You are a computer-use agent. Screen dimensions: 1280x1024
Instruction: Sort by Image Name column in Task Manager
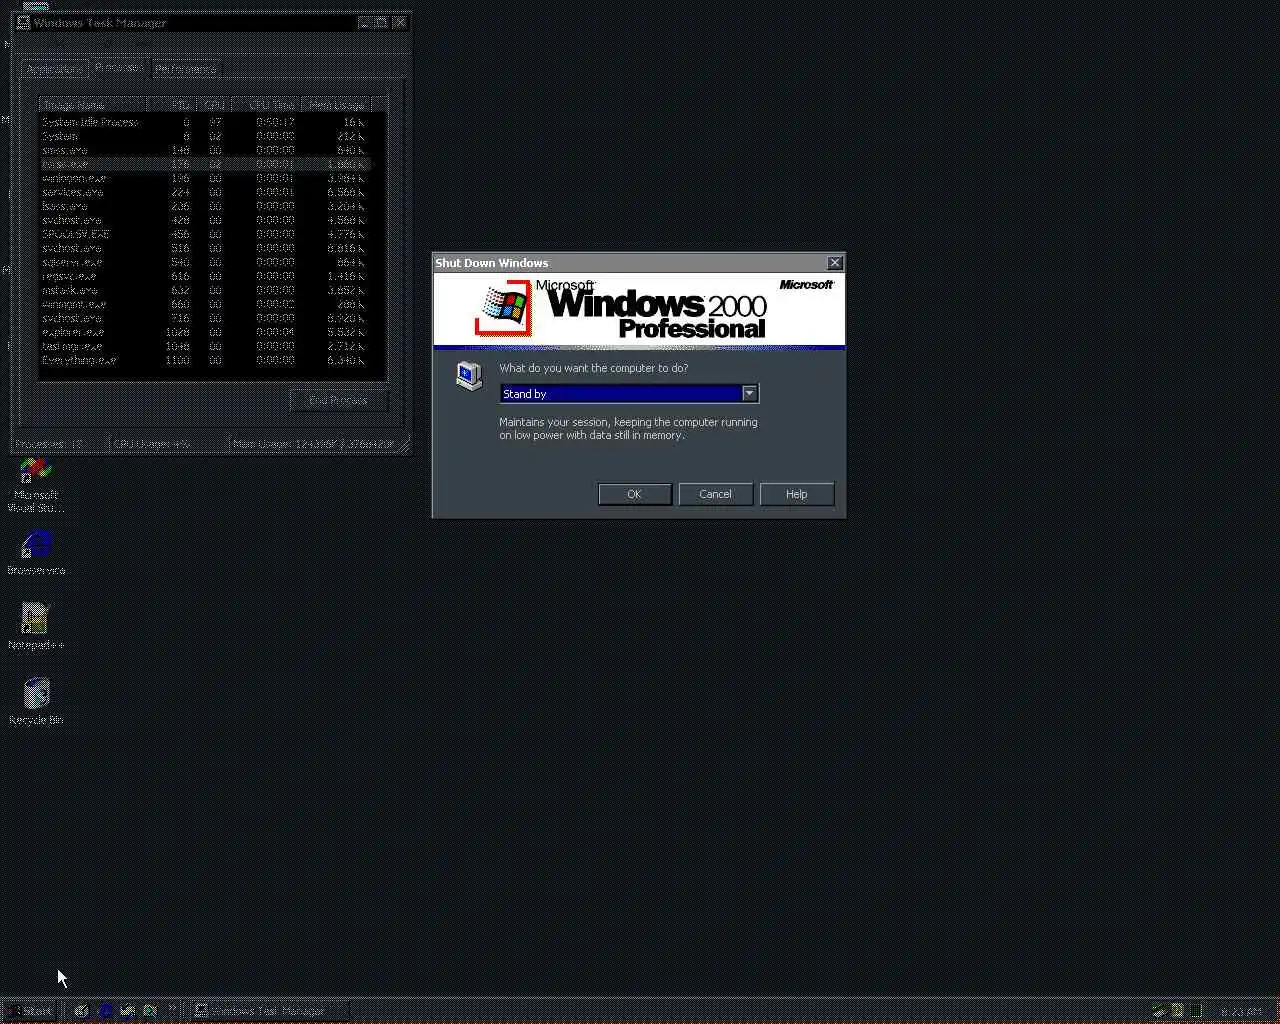click(93, 105)
